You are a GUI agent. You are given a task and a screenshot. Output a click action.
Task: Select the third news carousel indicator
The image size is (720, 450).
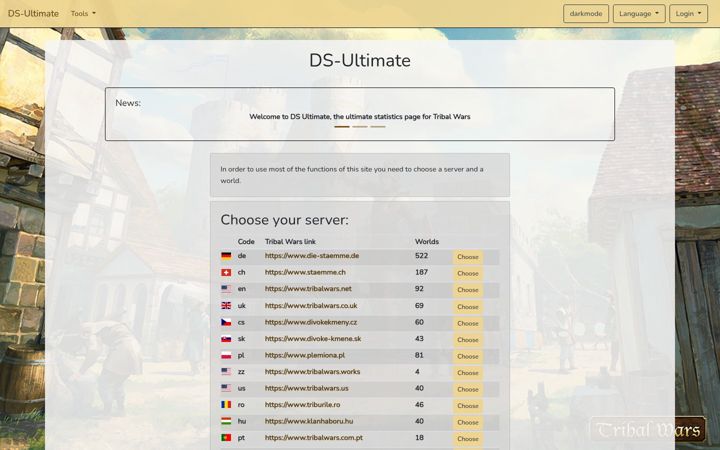(378, 127)
